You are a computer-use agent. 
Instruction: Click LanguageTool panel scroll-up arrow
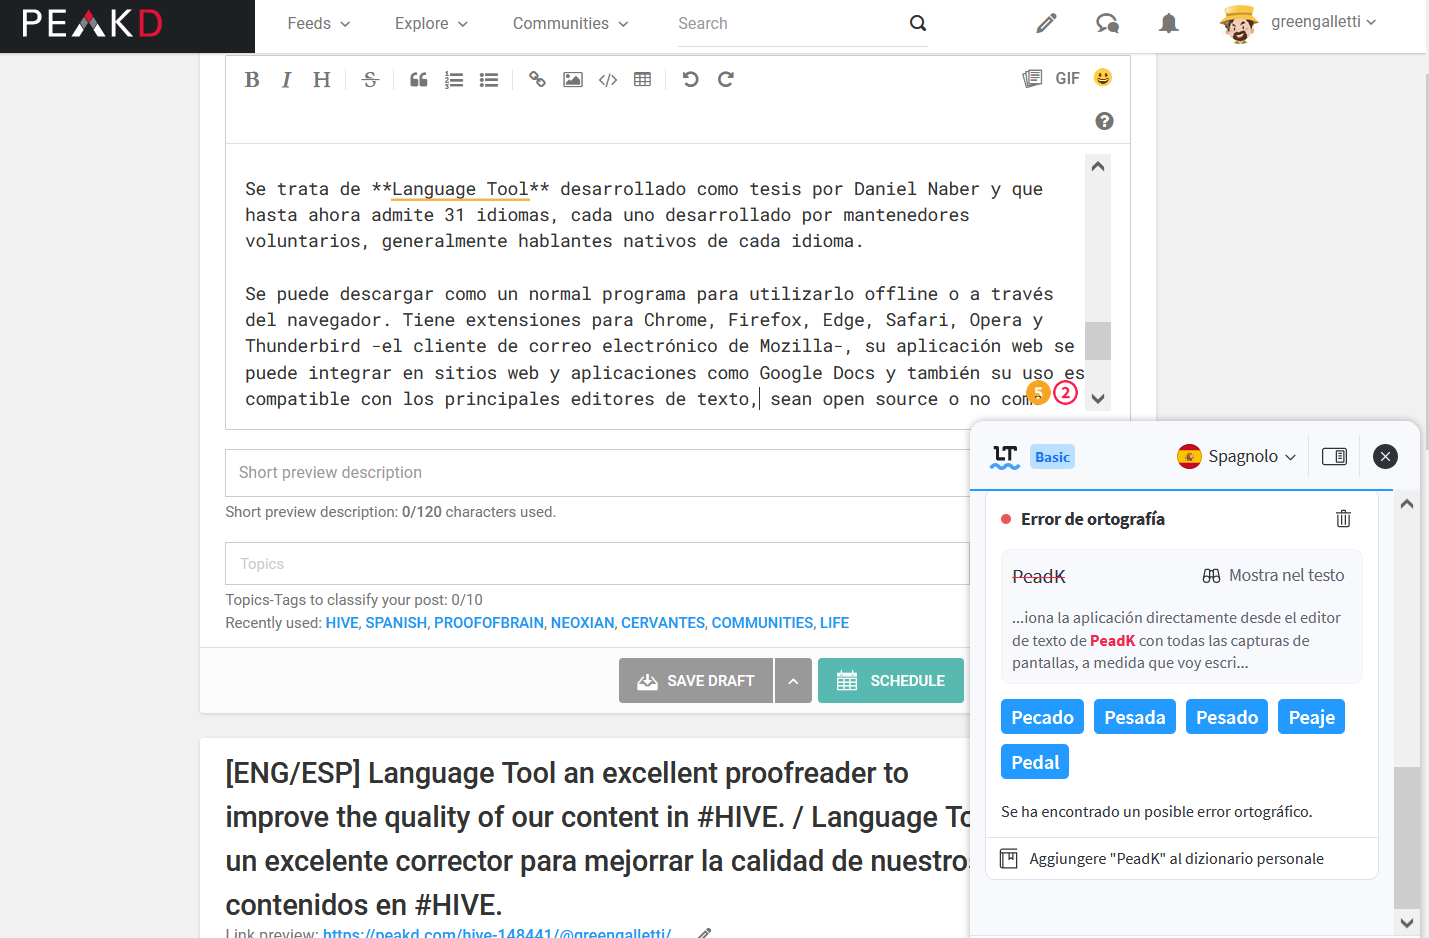point(1407,504)
